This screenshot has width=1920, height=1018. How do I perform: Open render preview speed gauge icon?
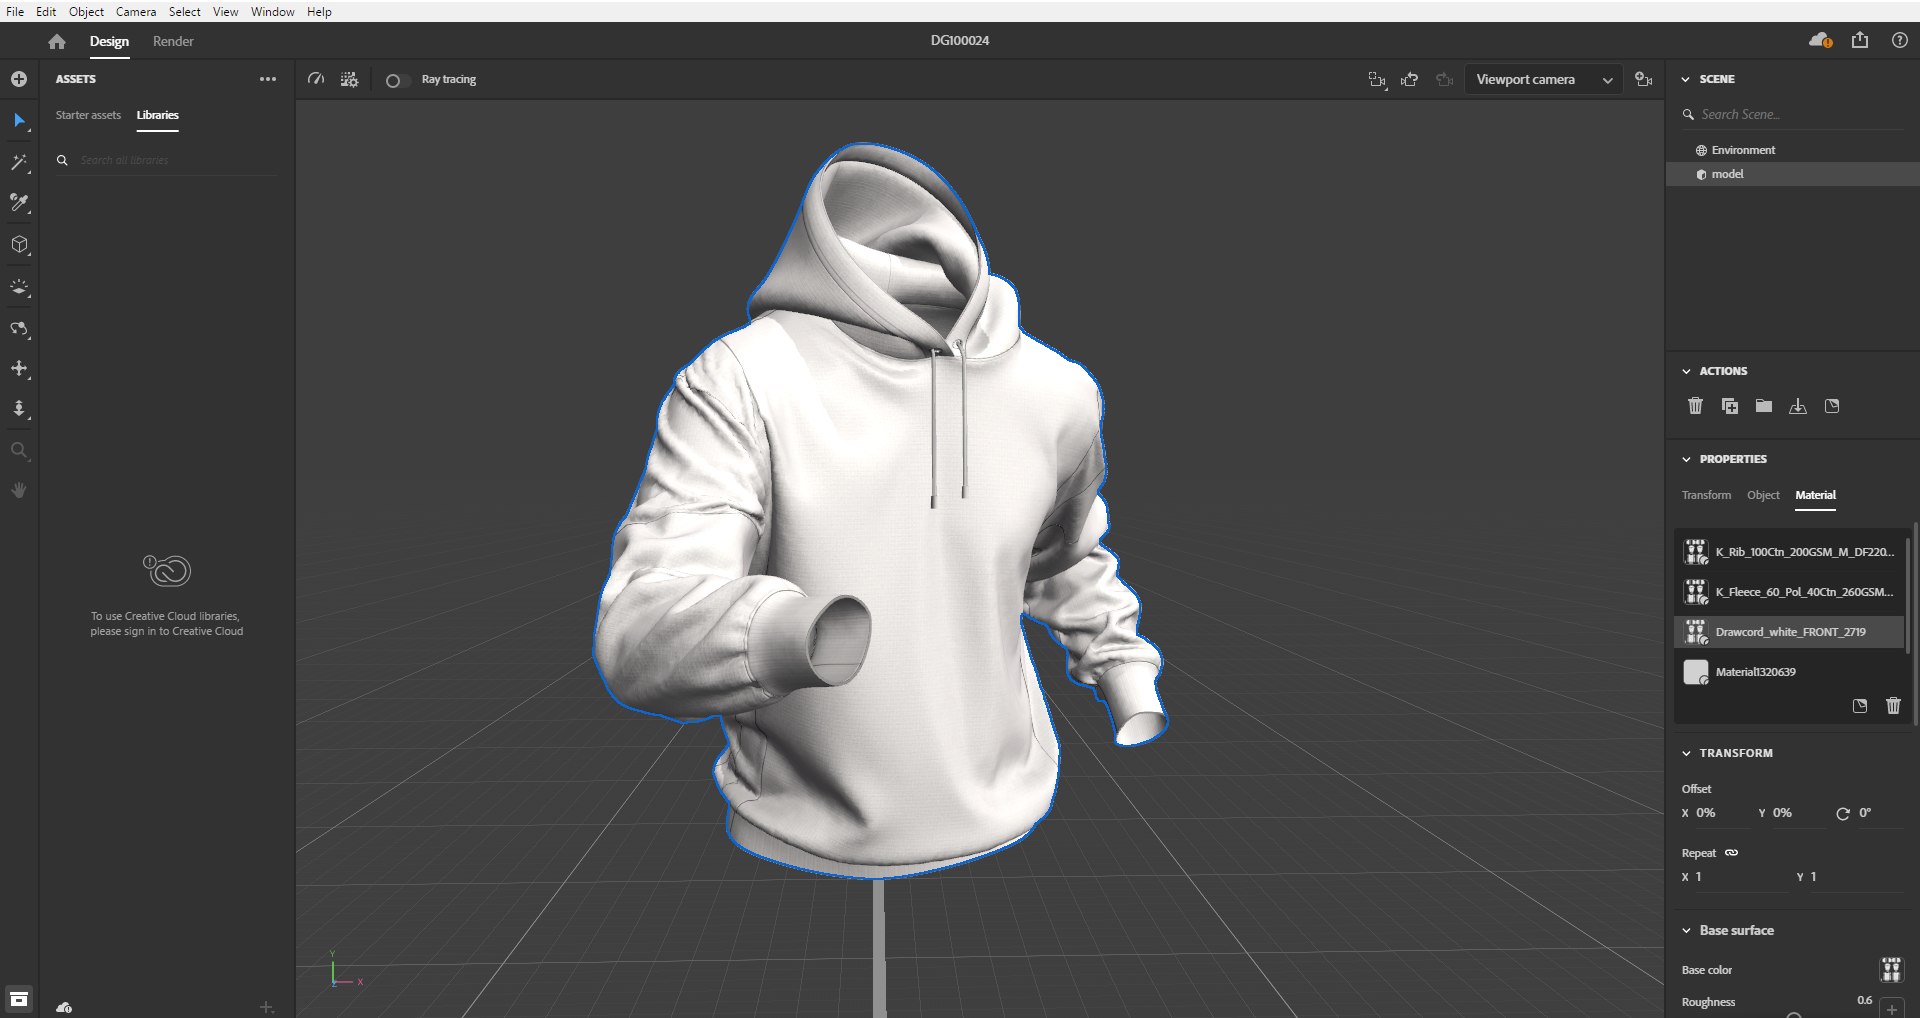click(316, 79)
